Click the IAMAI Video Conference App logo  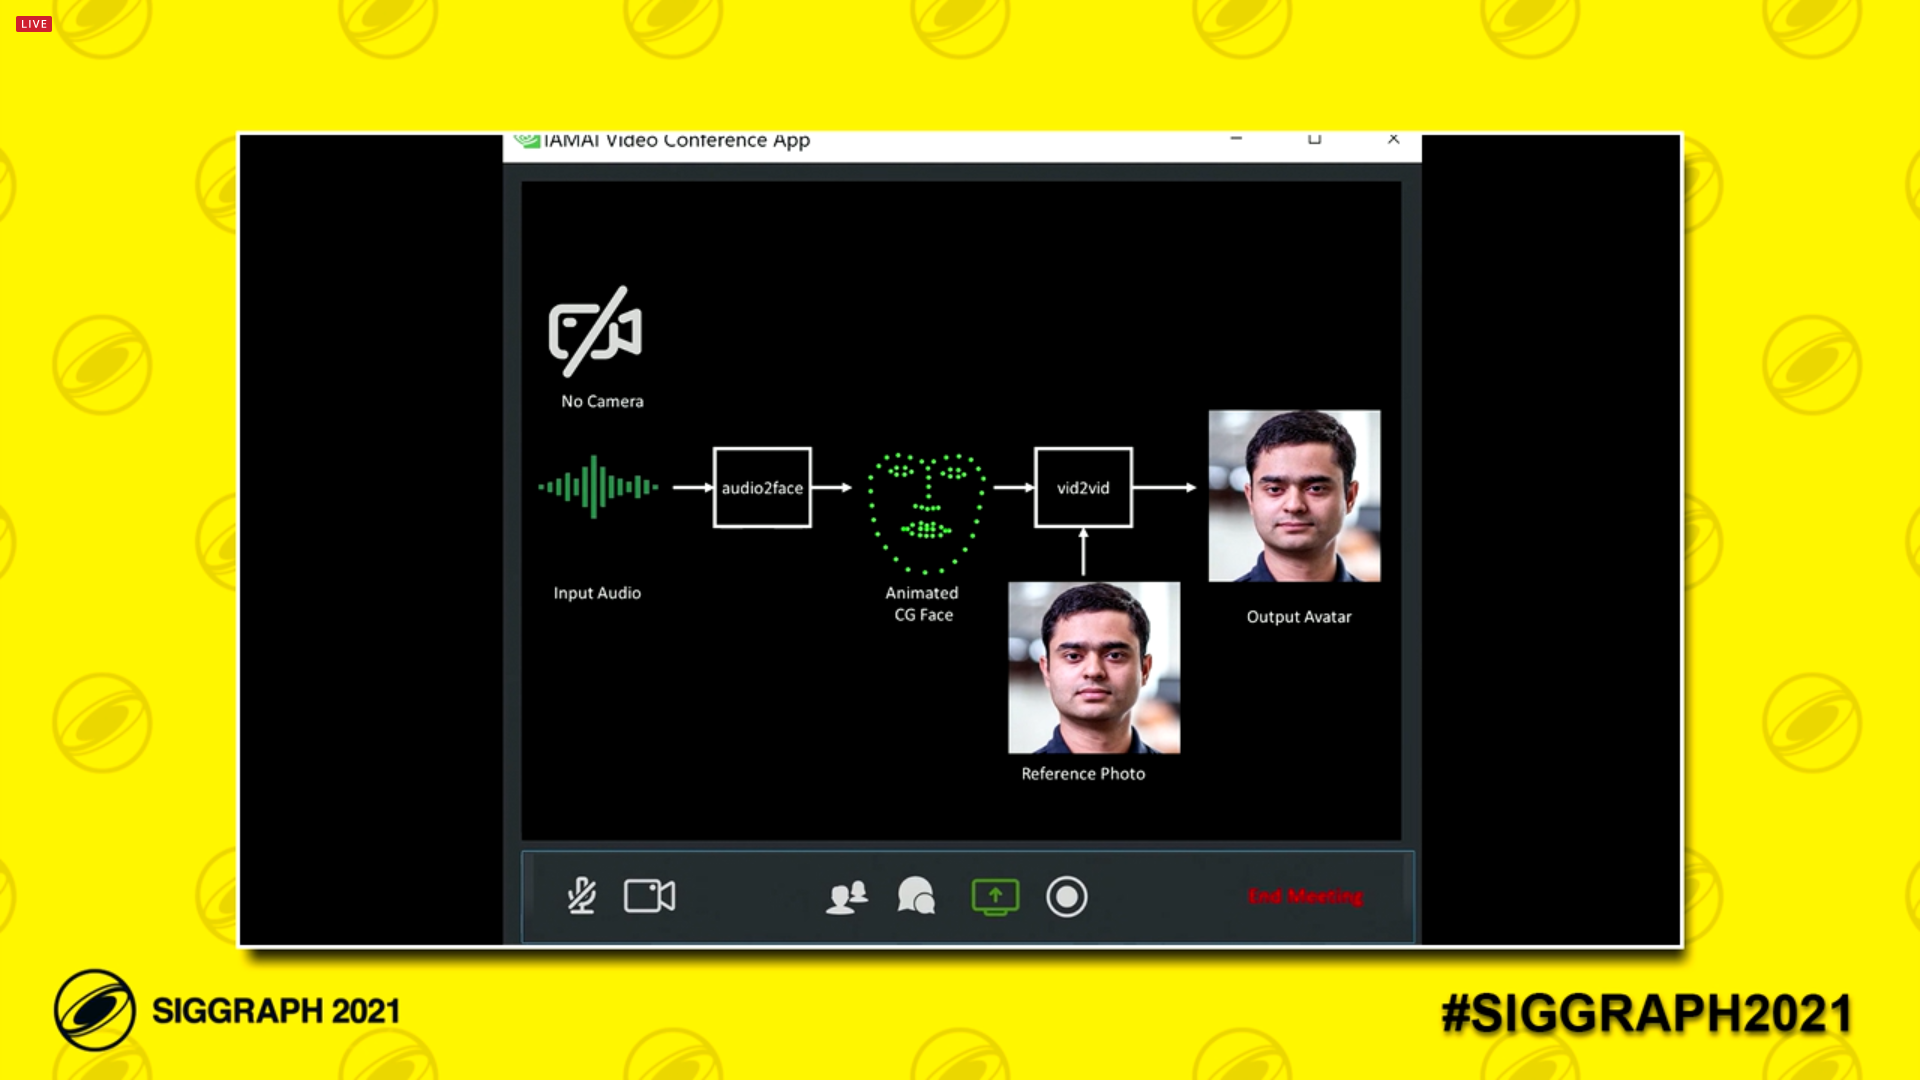(x=525, y=140)
